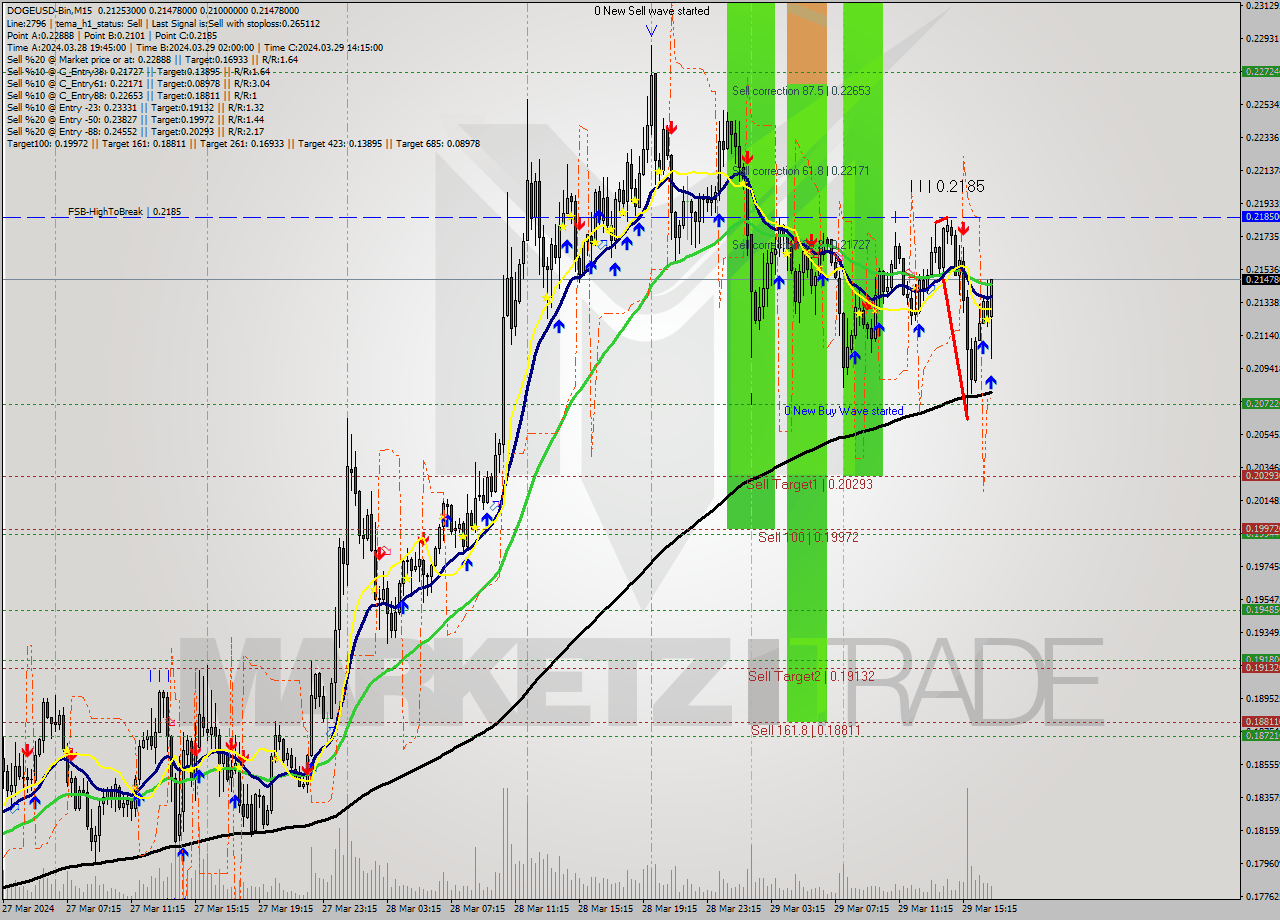Click the Sell %10 @ Entry -23 line
Screen dimensions: 1280x920
coord(134,108)
